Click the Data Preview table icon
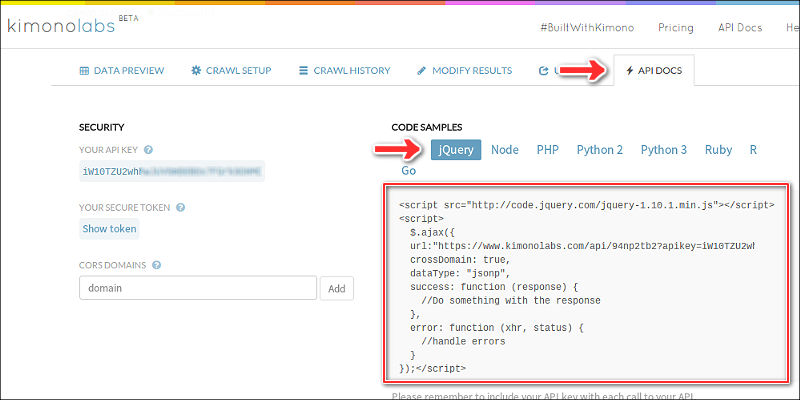 (x=84, y=71)
